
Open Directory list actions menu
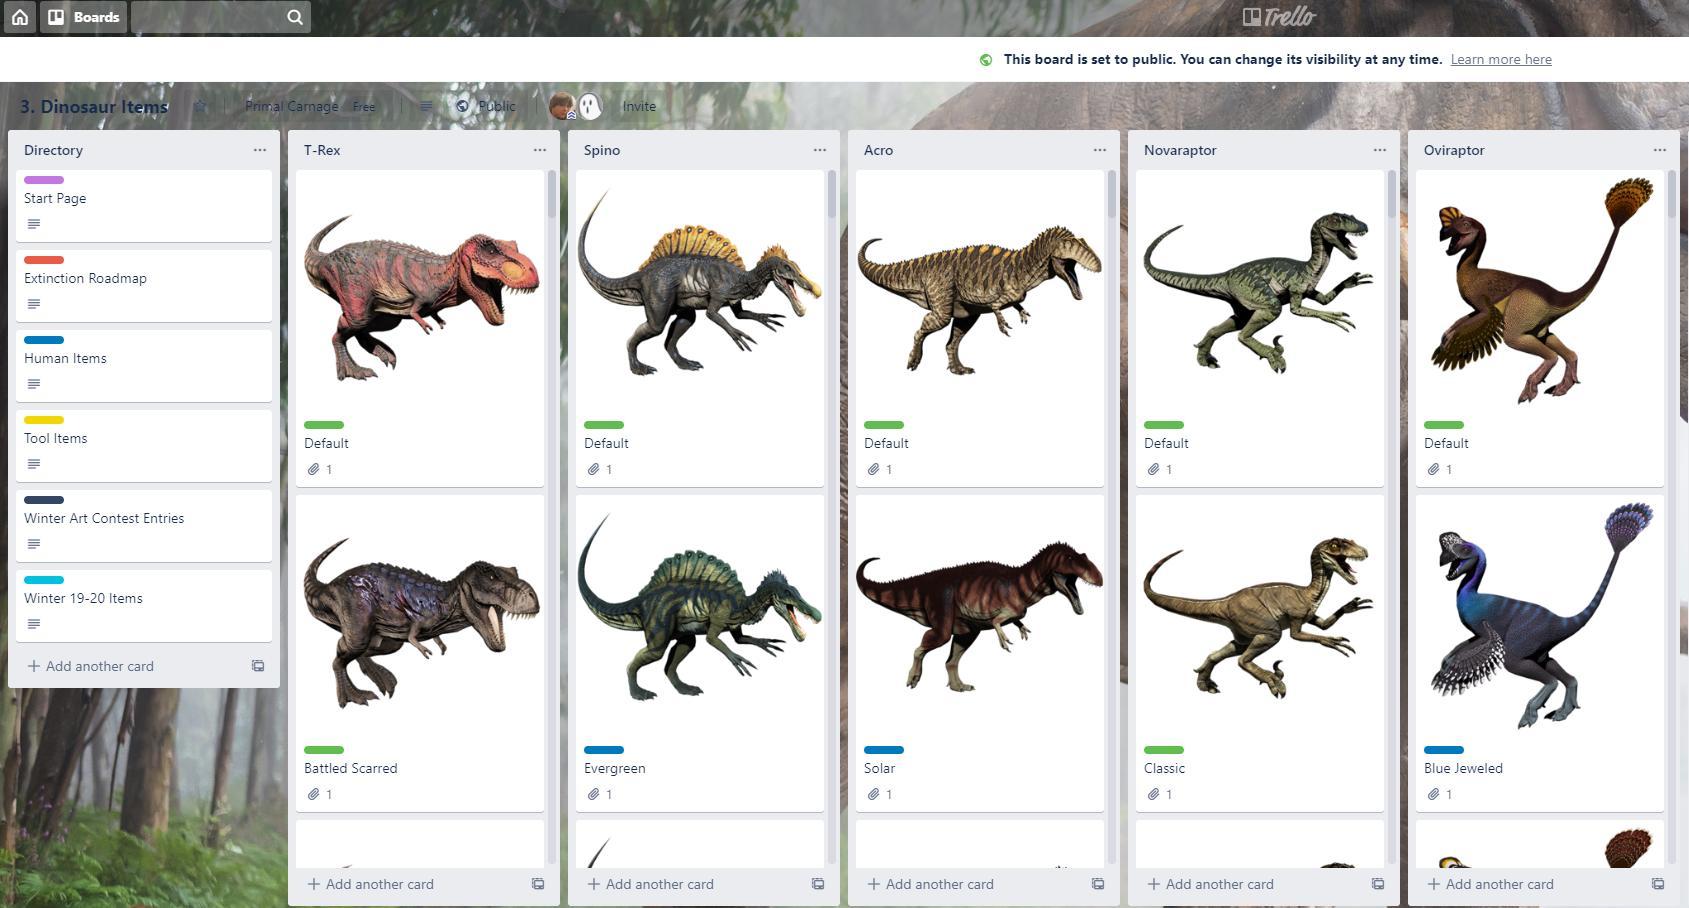(x=260, y=150)
